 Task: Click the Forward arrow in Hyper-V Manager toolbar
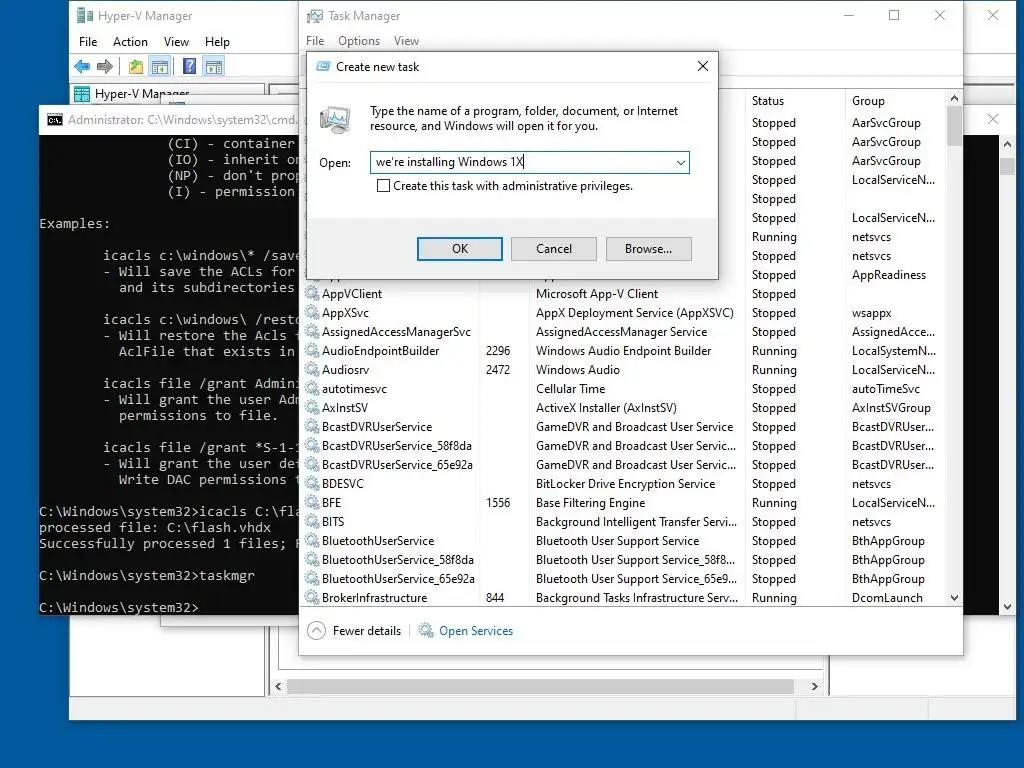click(104, 66)
